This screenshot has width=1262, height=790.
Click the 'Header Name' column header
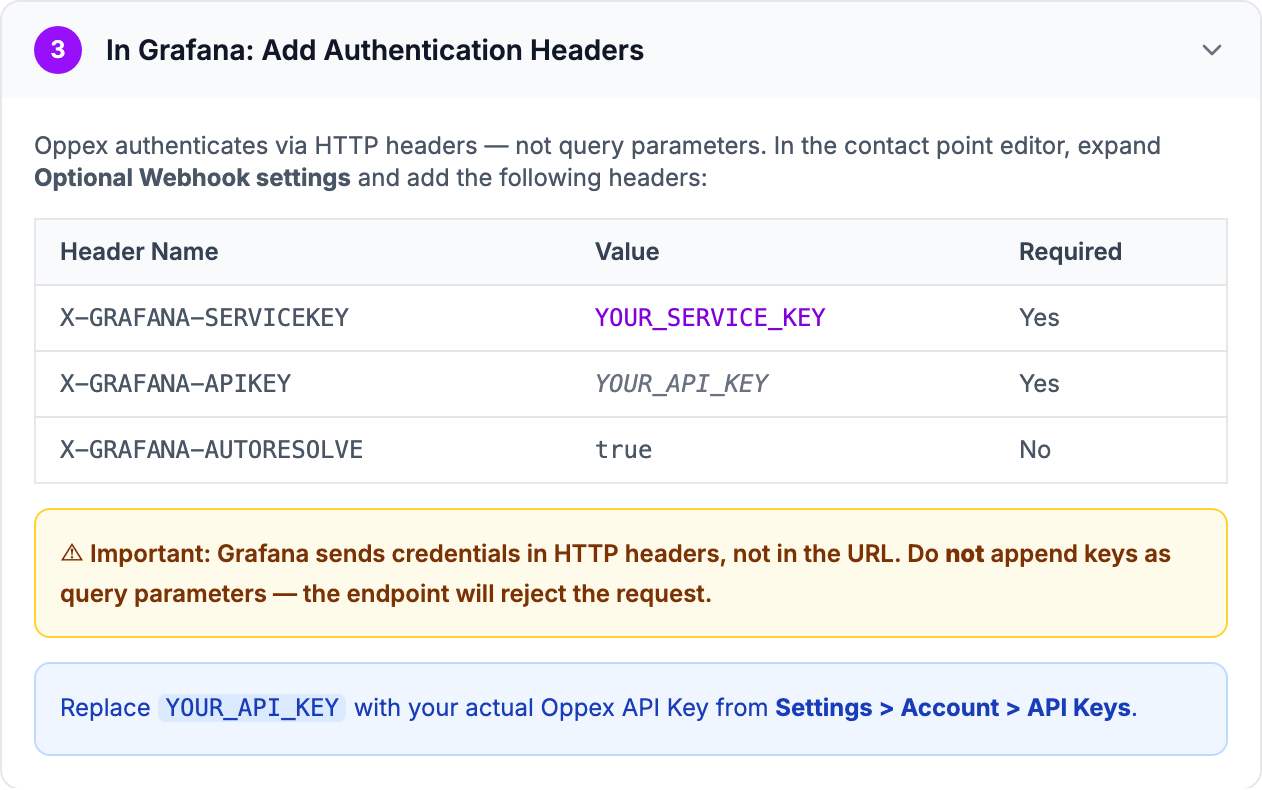[139, 252]
